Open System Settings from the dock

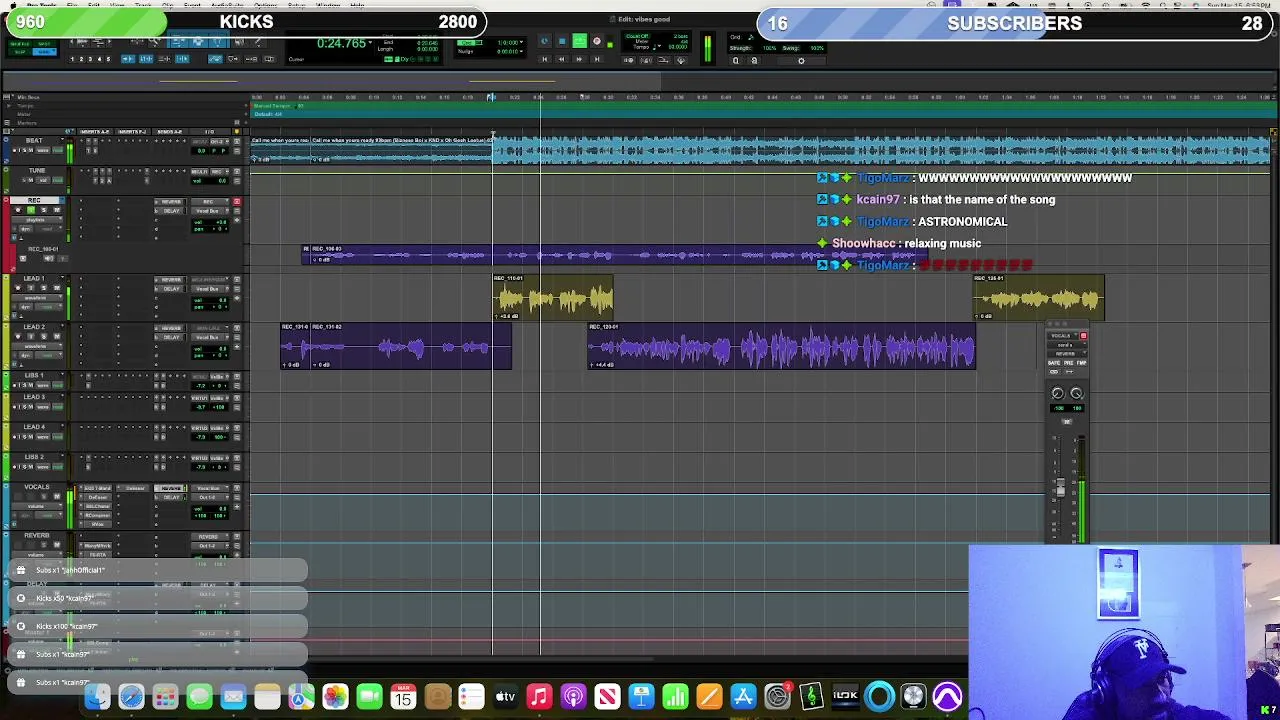click(777, 696)
